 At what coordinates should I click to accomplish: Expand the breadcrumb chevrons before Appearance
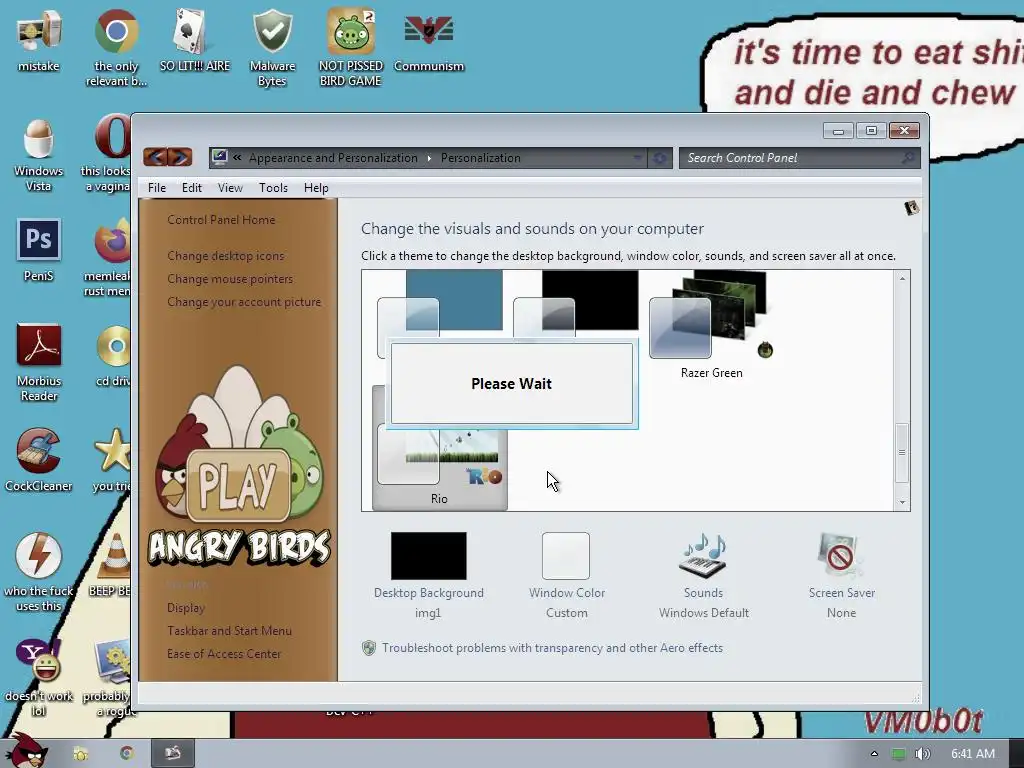pos(237,157)
